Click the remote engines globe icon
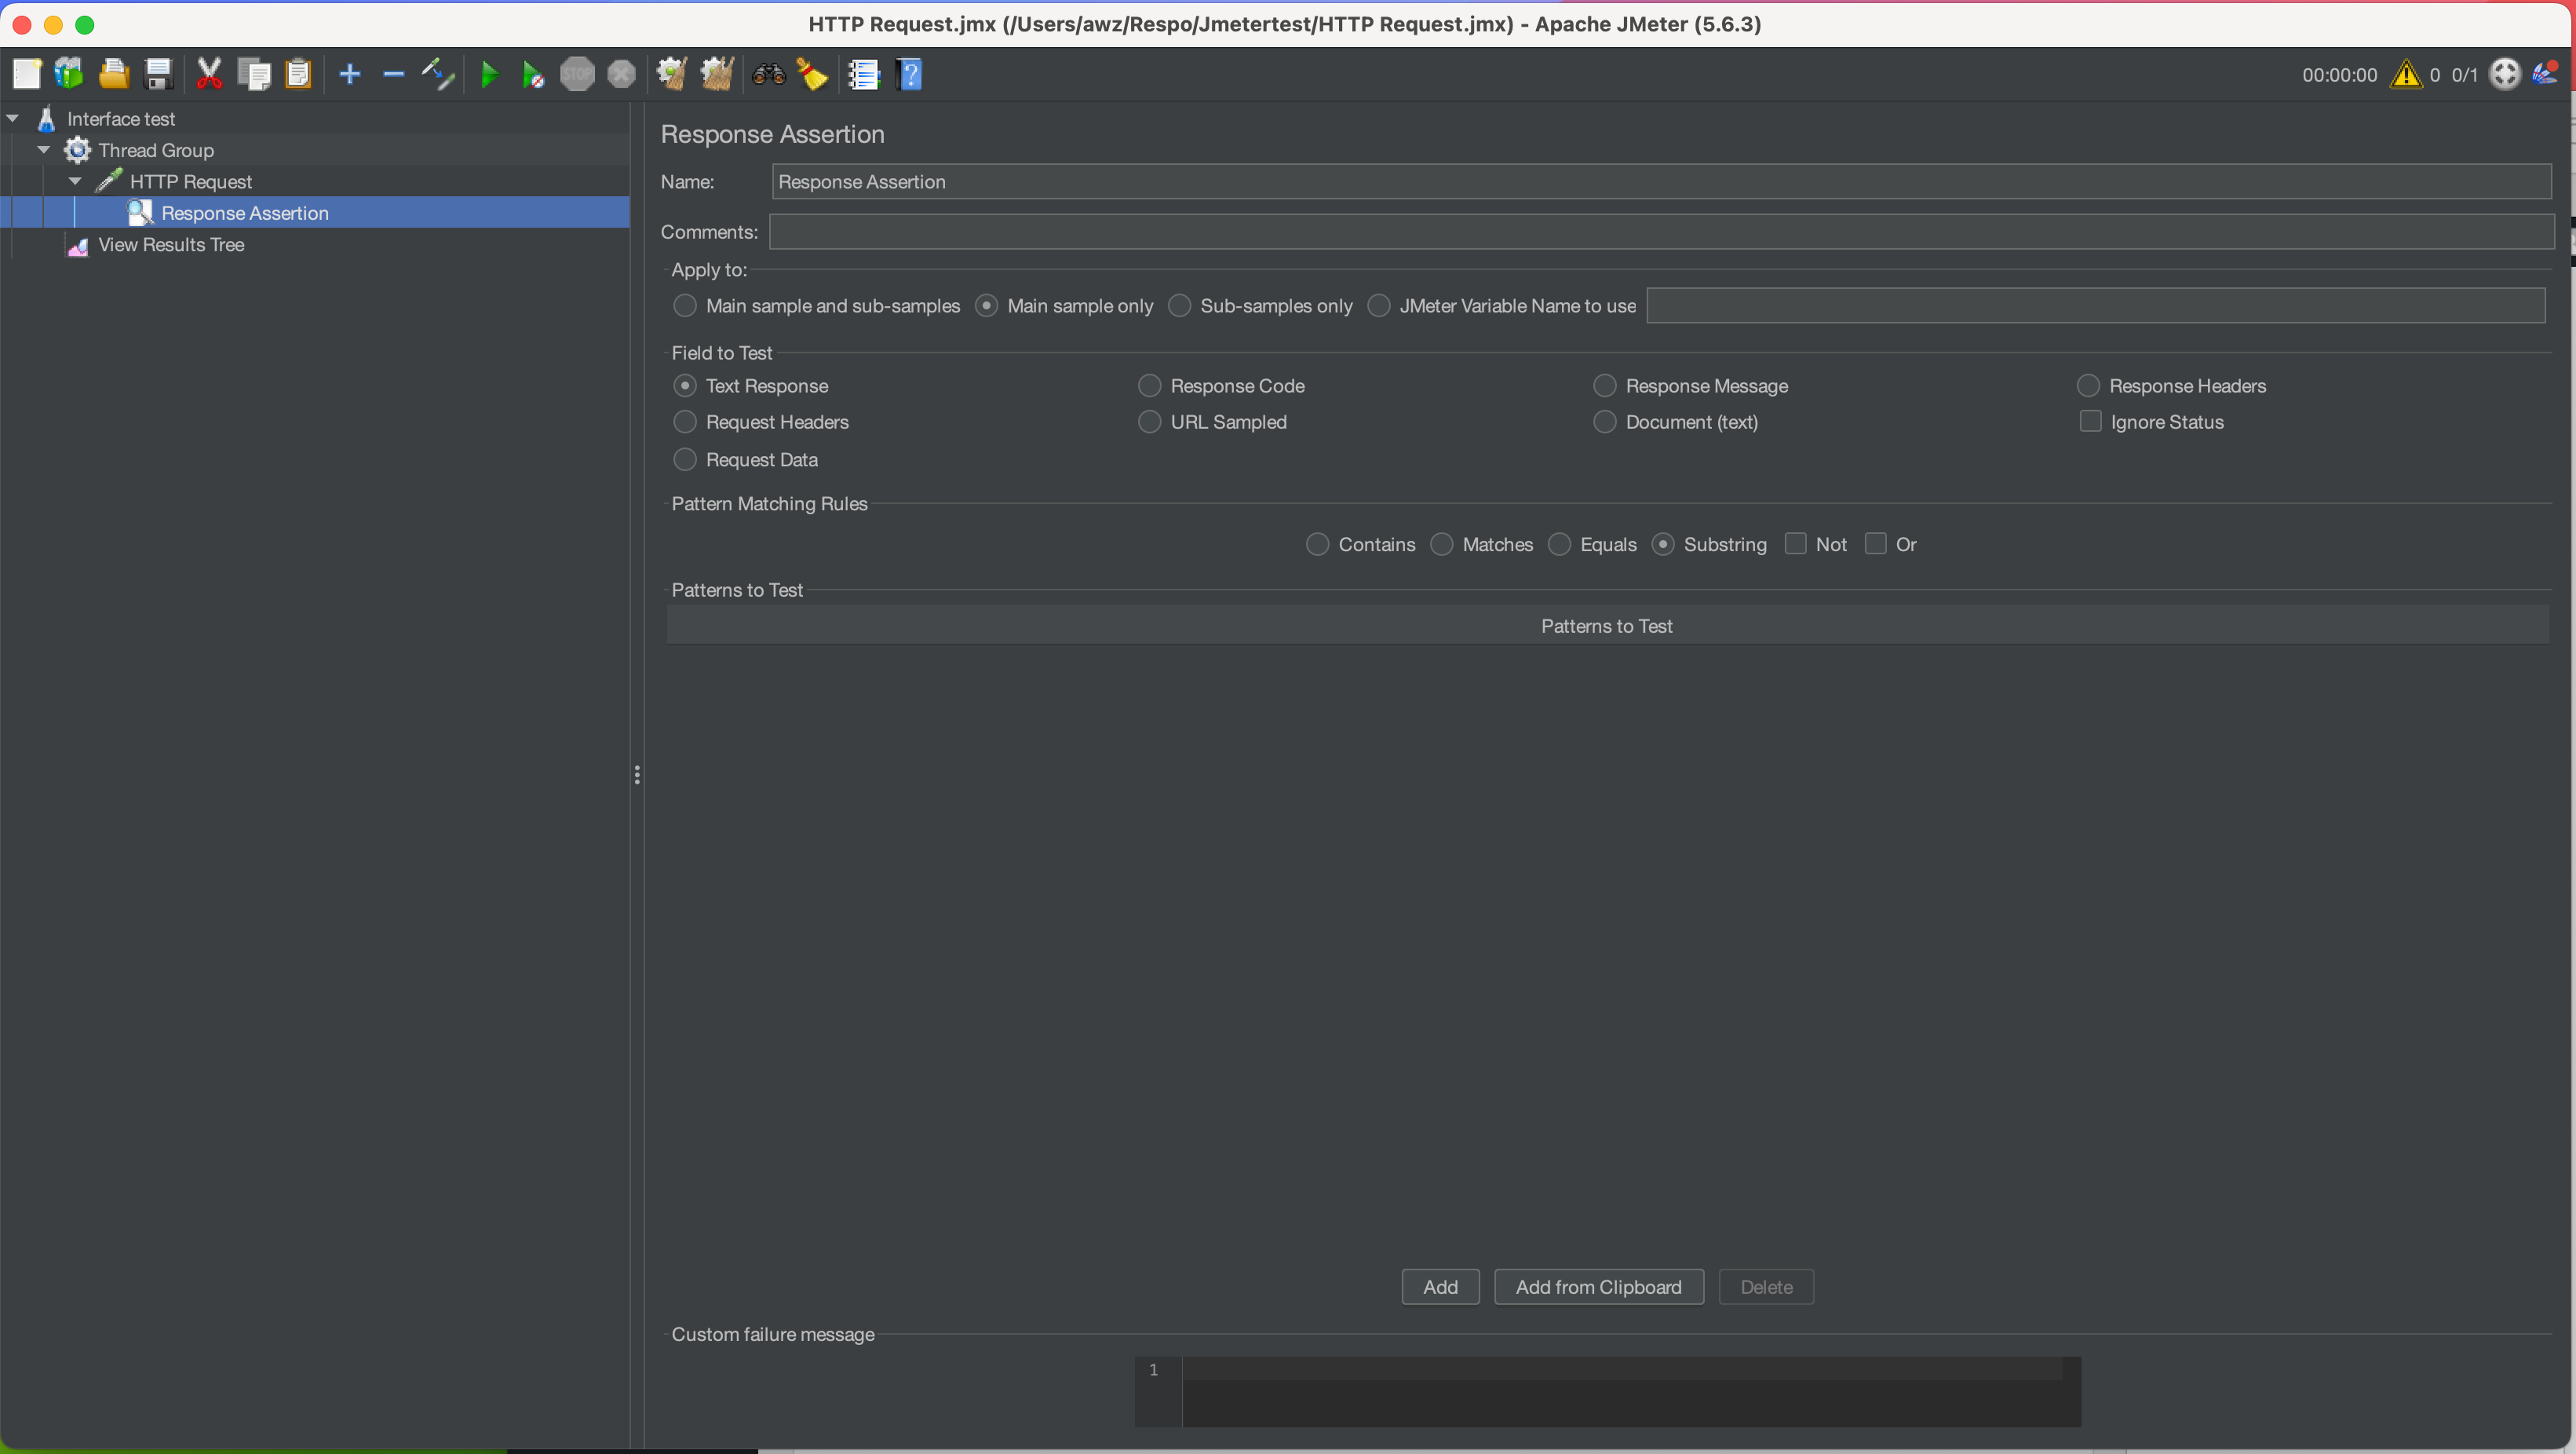The height and width of the screenshot is (1454, 2576). pyautogui.click(x=2505, y=74)
